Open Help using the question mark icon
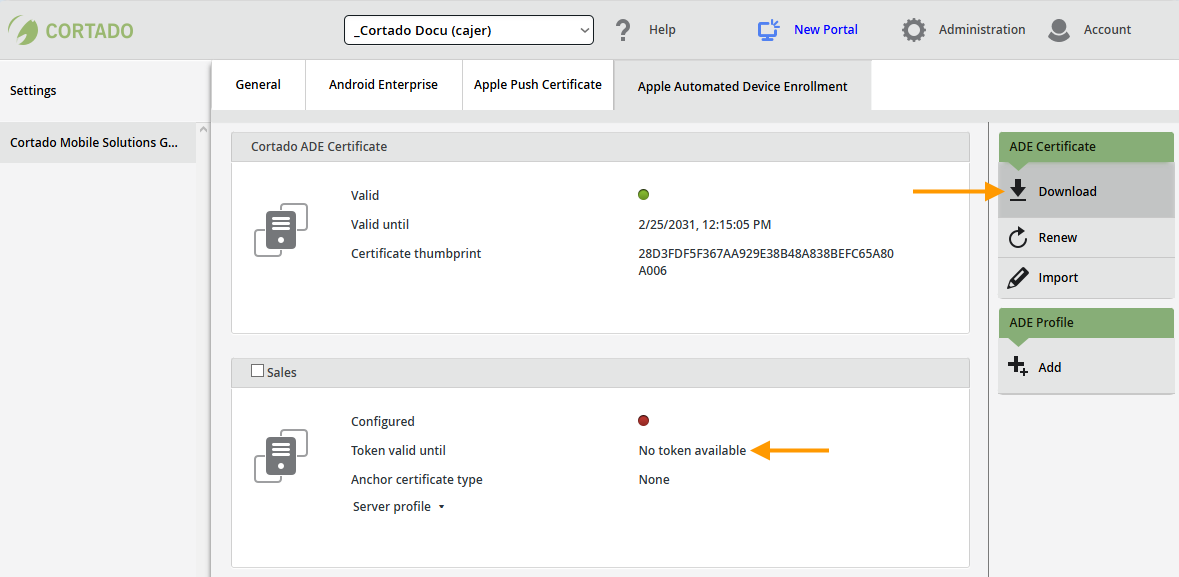Image resolution: width=1179 pixels, height=577 pixels. (622, 29)
